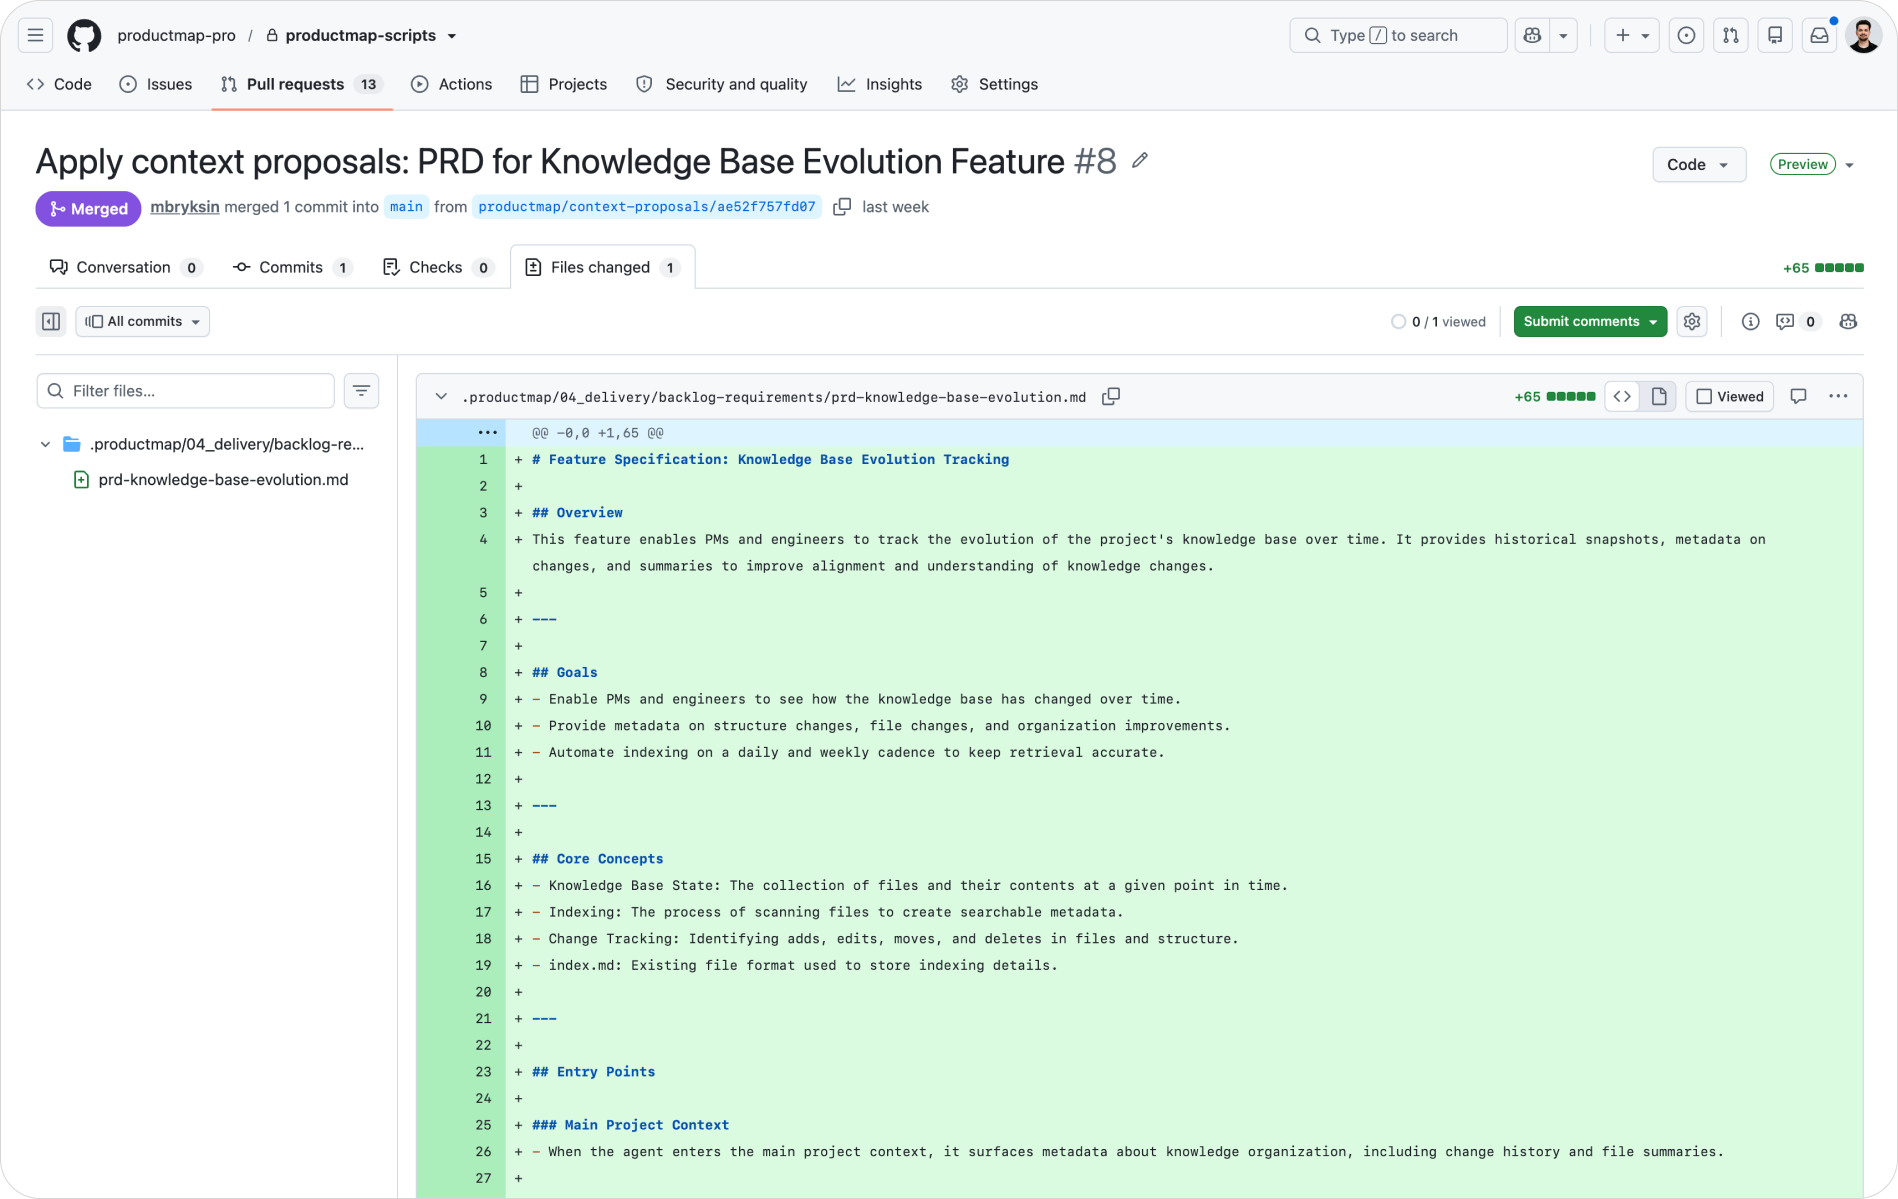
Task: Open Submit comments dropdown button
Action: coord(1590,321)
